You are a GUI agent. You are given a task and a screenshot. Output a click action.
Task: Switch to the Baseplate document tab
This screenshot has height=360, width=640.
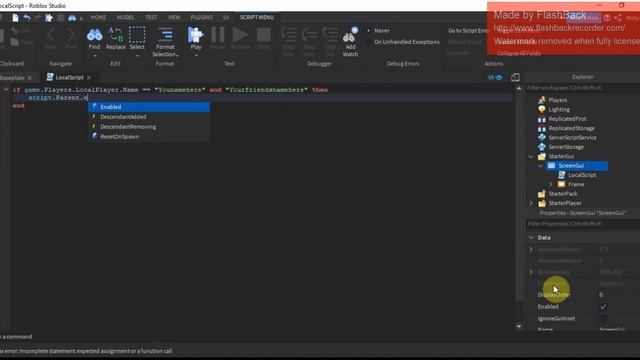pyautogui.click(x=12, y=78)
